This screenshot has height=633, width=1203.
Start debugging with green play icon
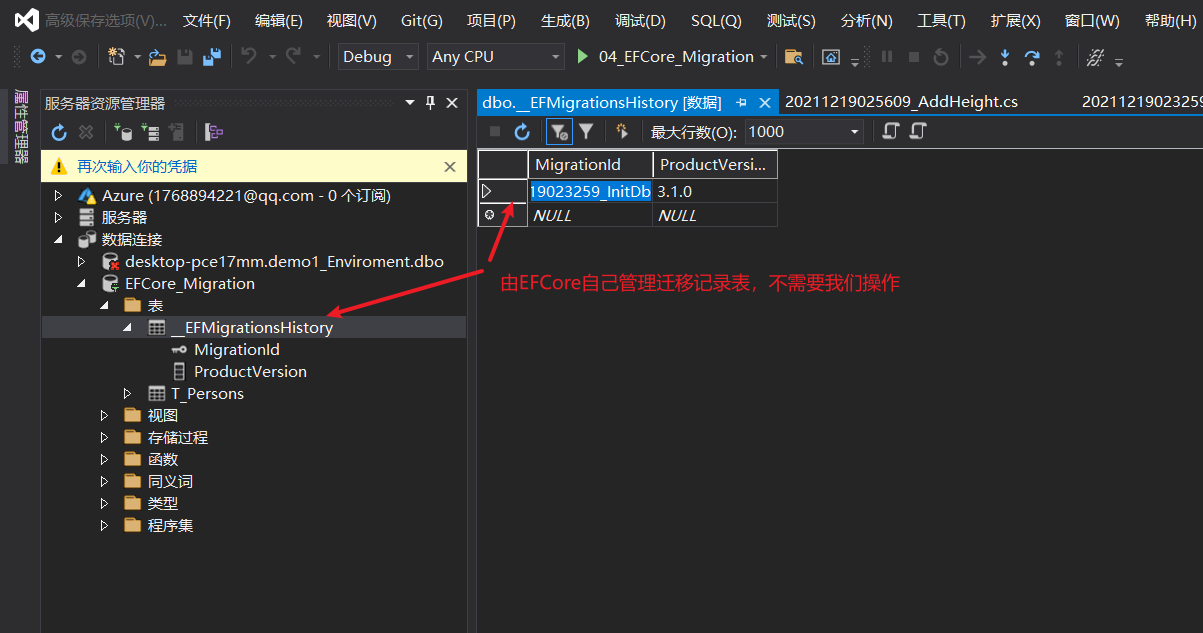tap(583, 57)
